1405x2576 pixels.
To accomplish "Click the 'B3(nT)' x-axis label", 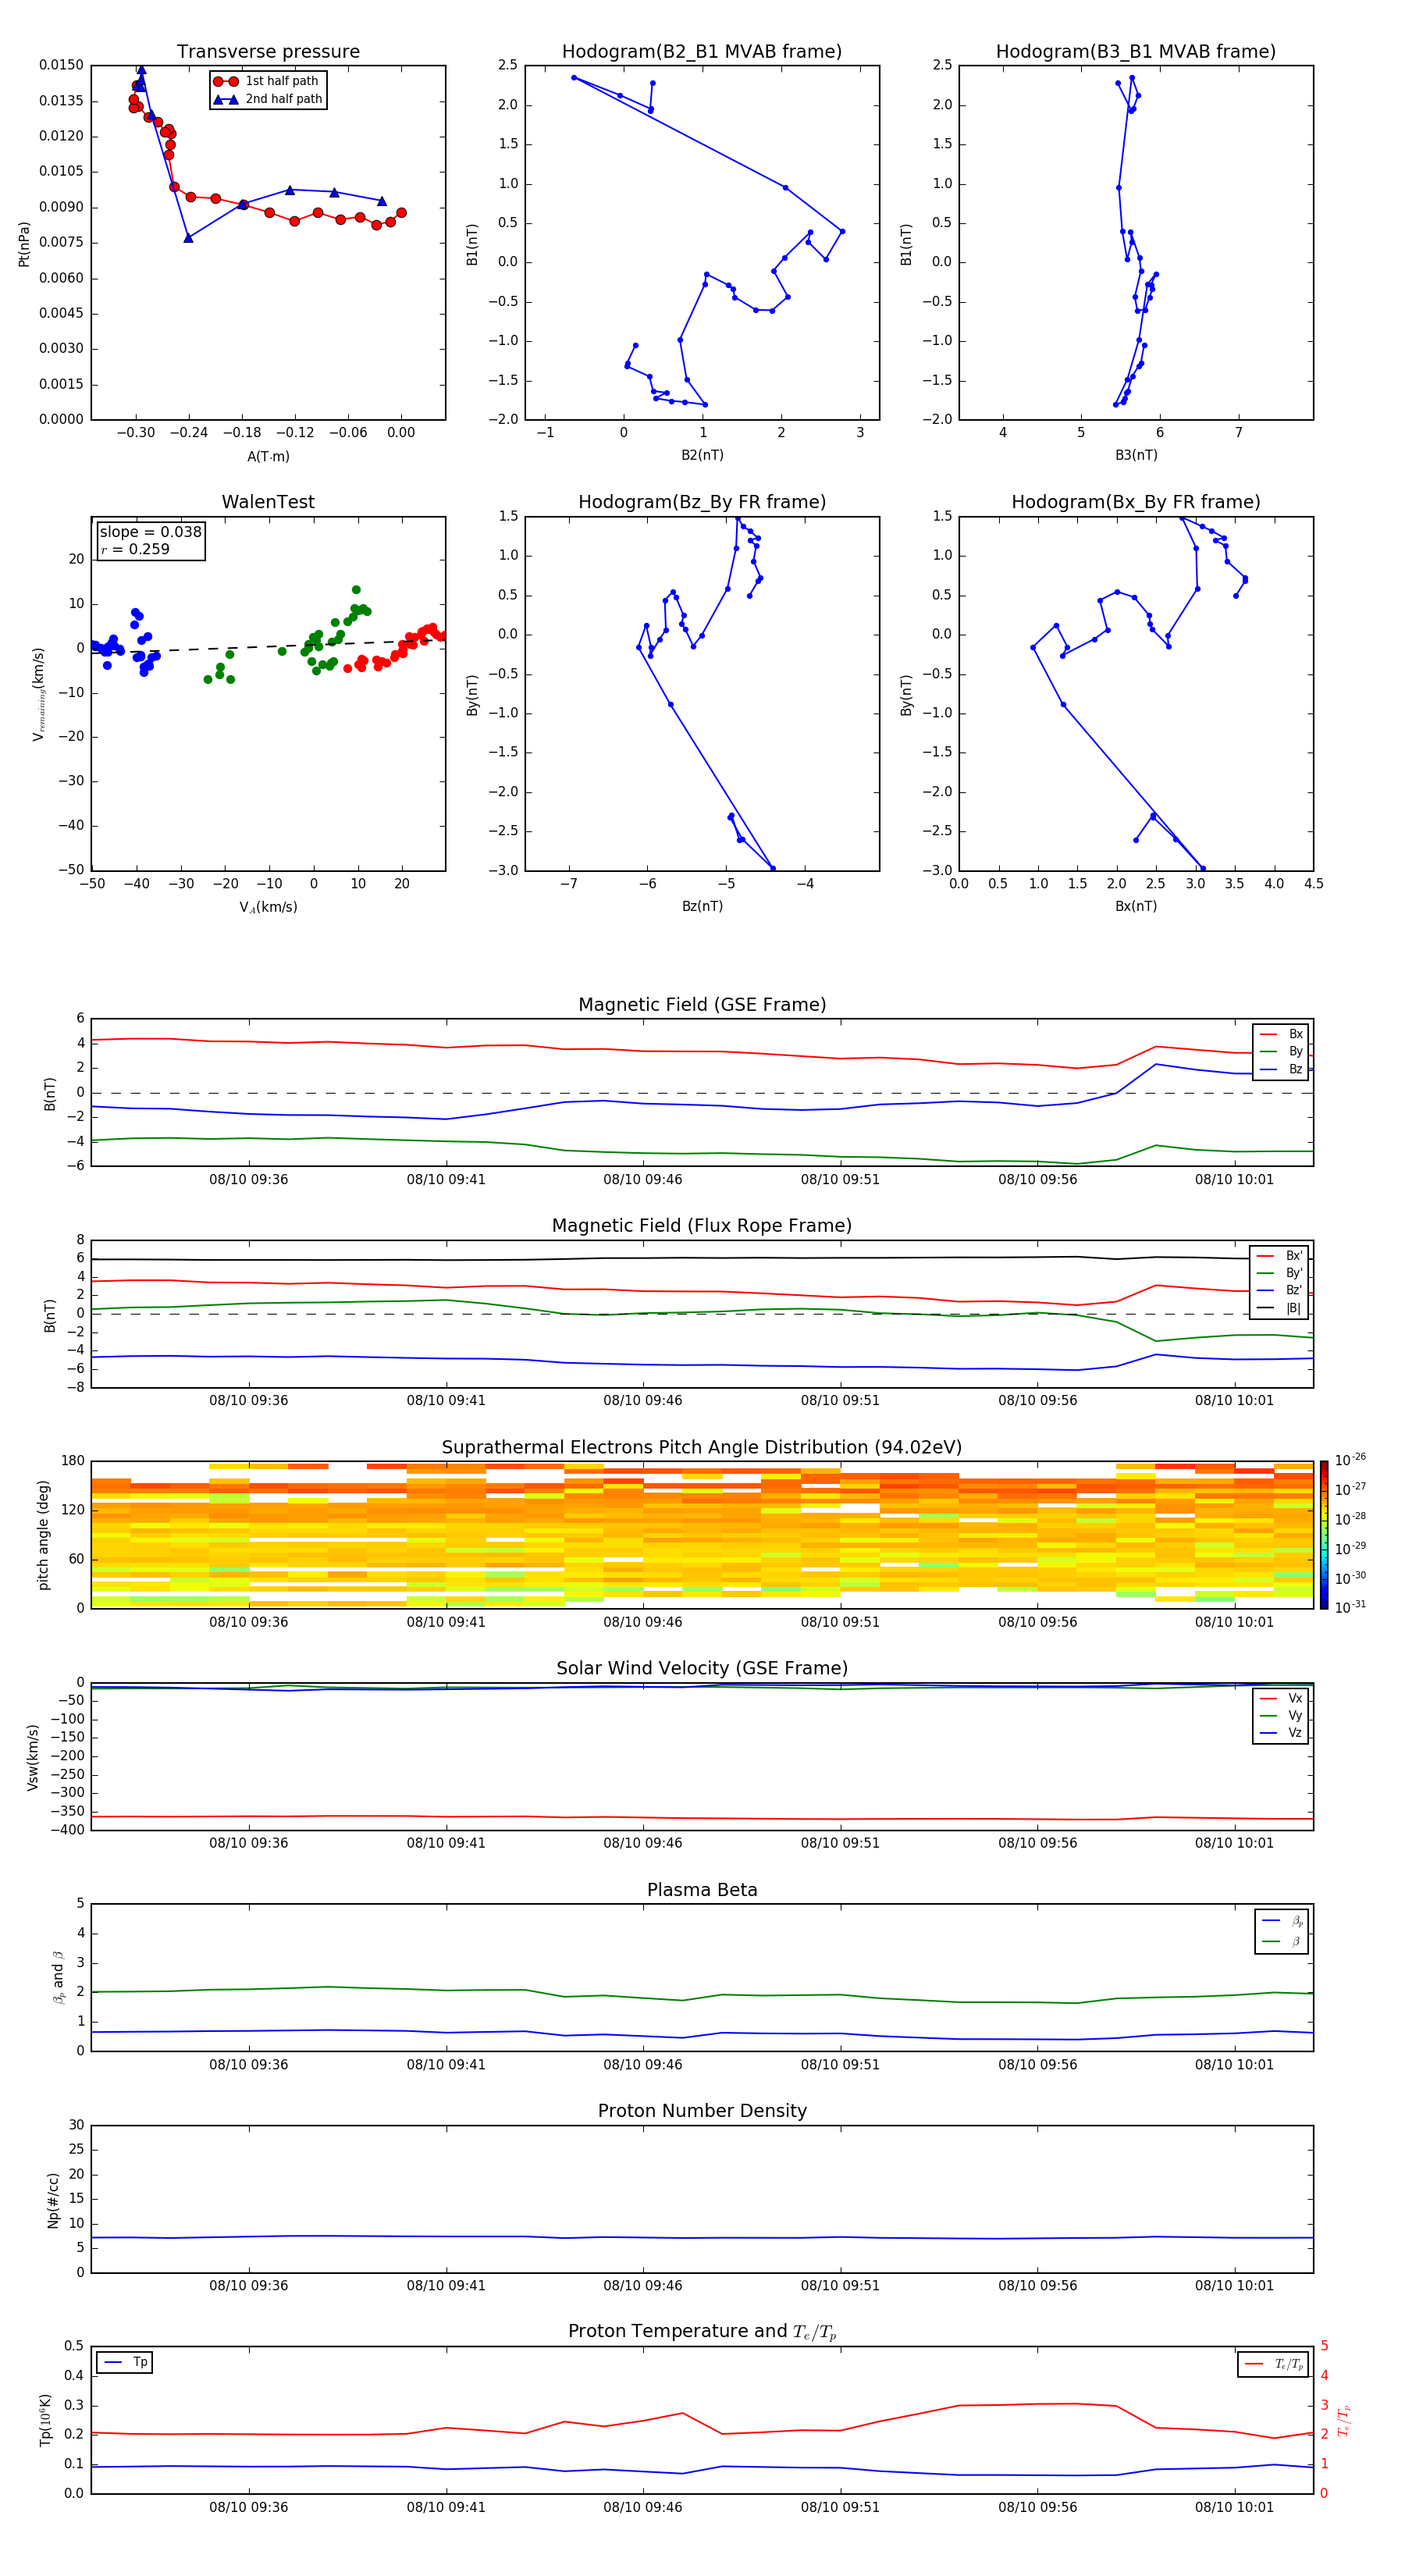I will [1136, 455].
